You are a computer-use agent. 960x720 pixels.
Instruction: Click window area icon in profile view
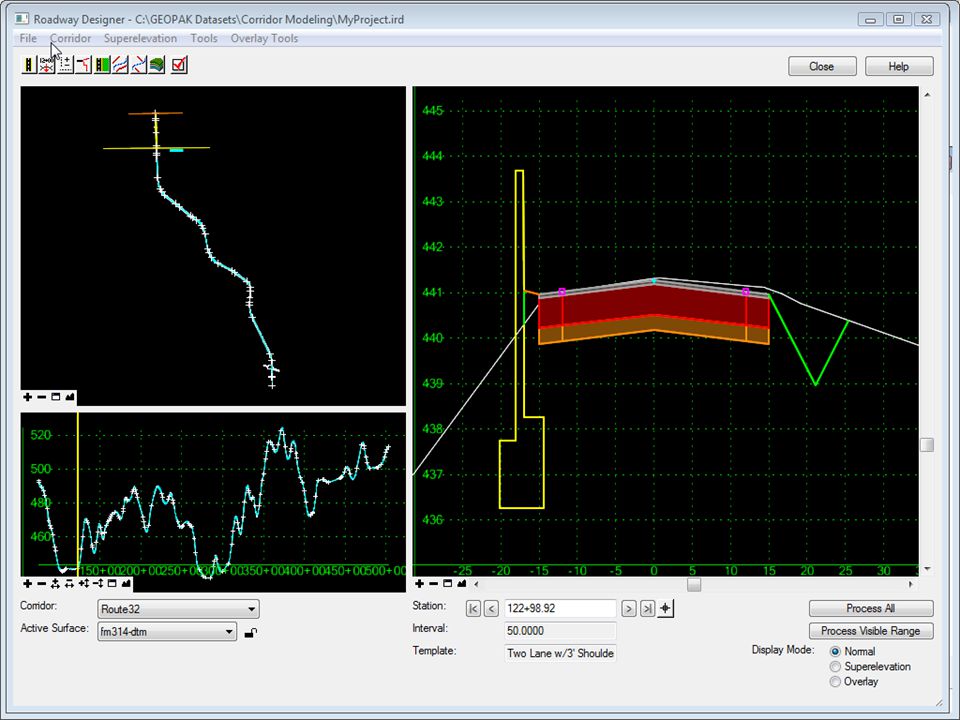tap(112, 583)
